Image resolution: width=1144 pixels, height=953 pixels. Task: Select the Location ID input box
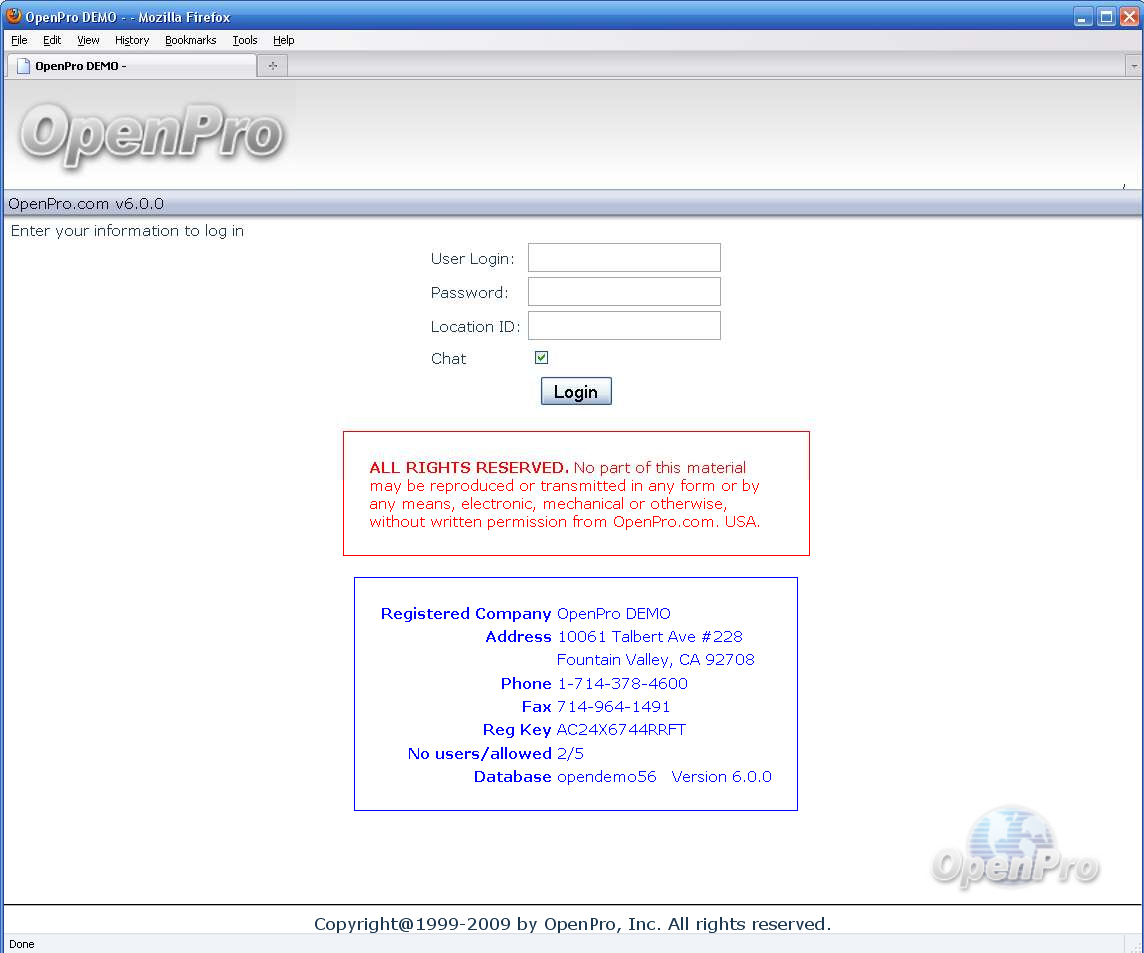(624, 326)
